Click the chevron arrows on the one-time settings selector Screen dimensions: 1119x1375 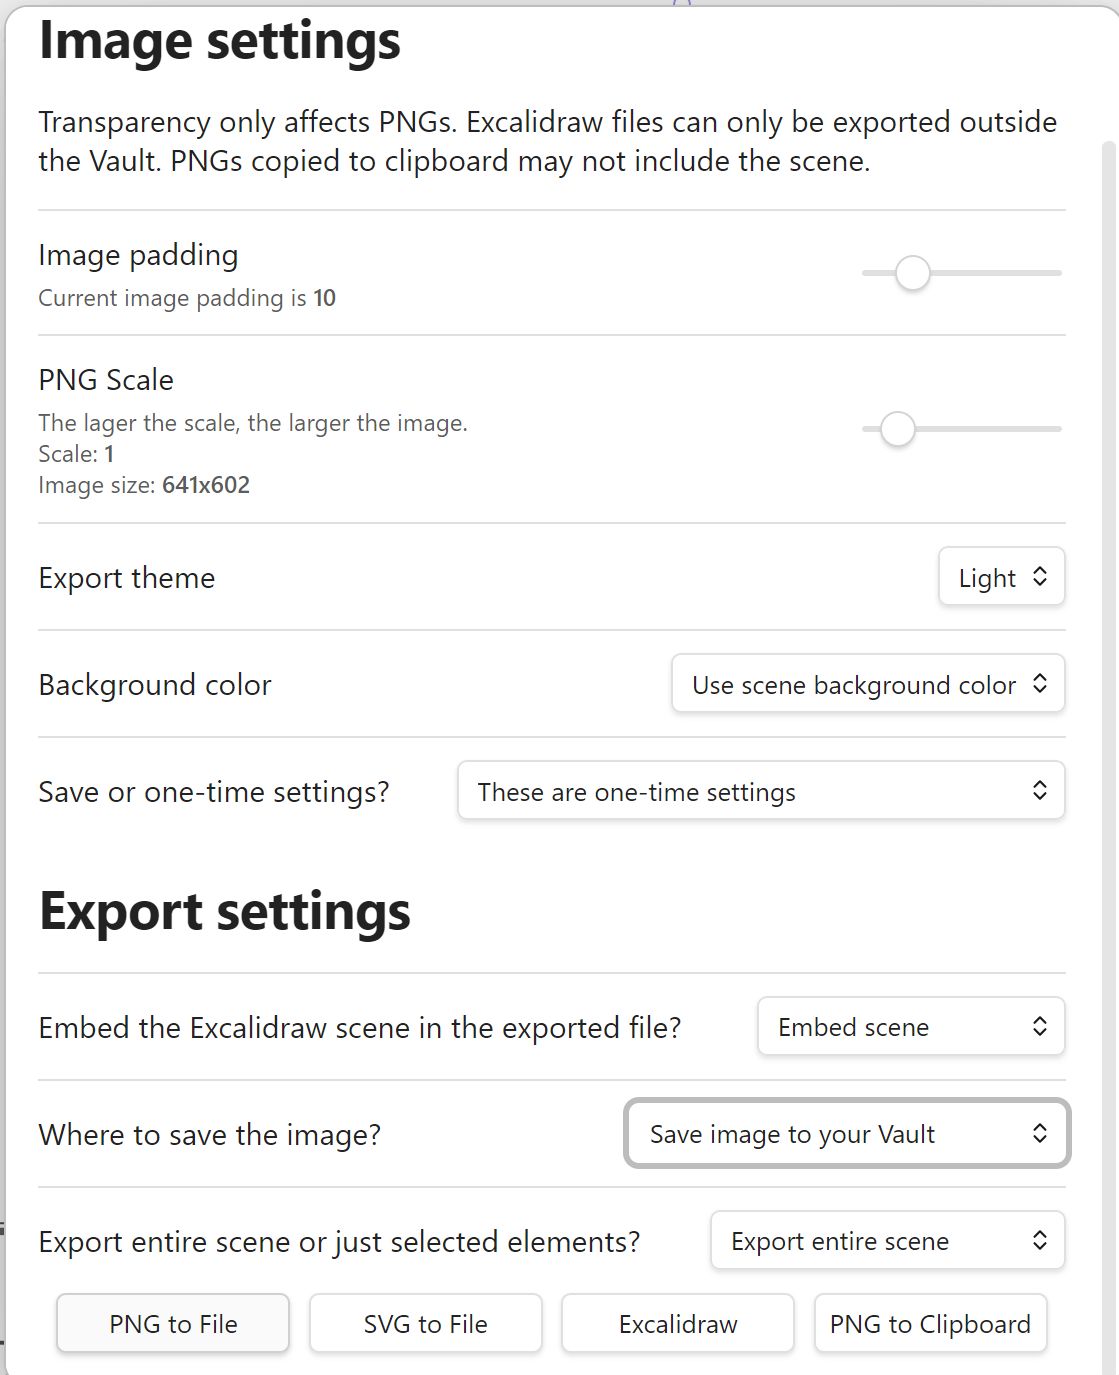tap(1040, 790)
